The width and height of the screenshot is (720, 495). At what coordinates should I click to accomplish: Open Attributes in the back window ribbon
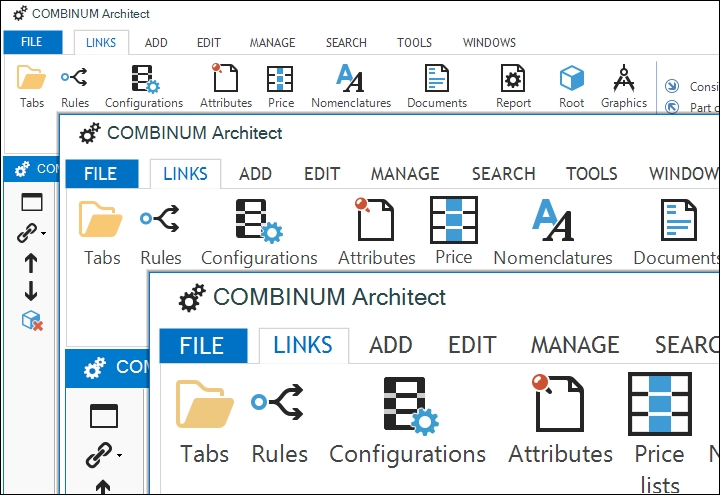pos(226,86)
